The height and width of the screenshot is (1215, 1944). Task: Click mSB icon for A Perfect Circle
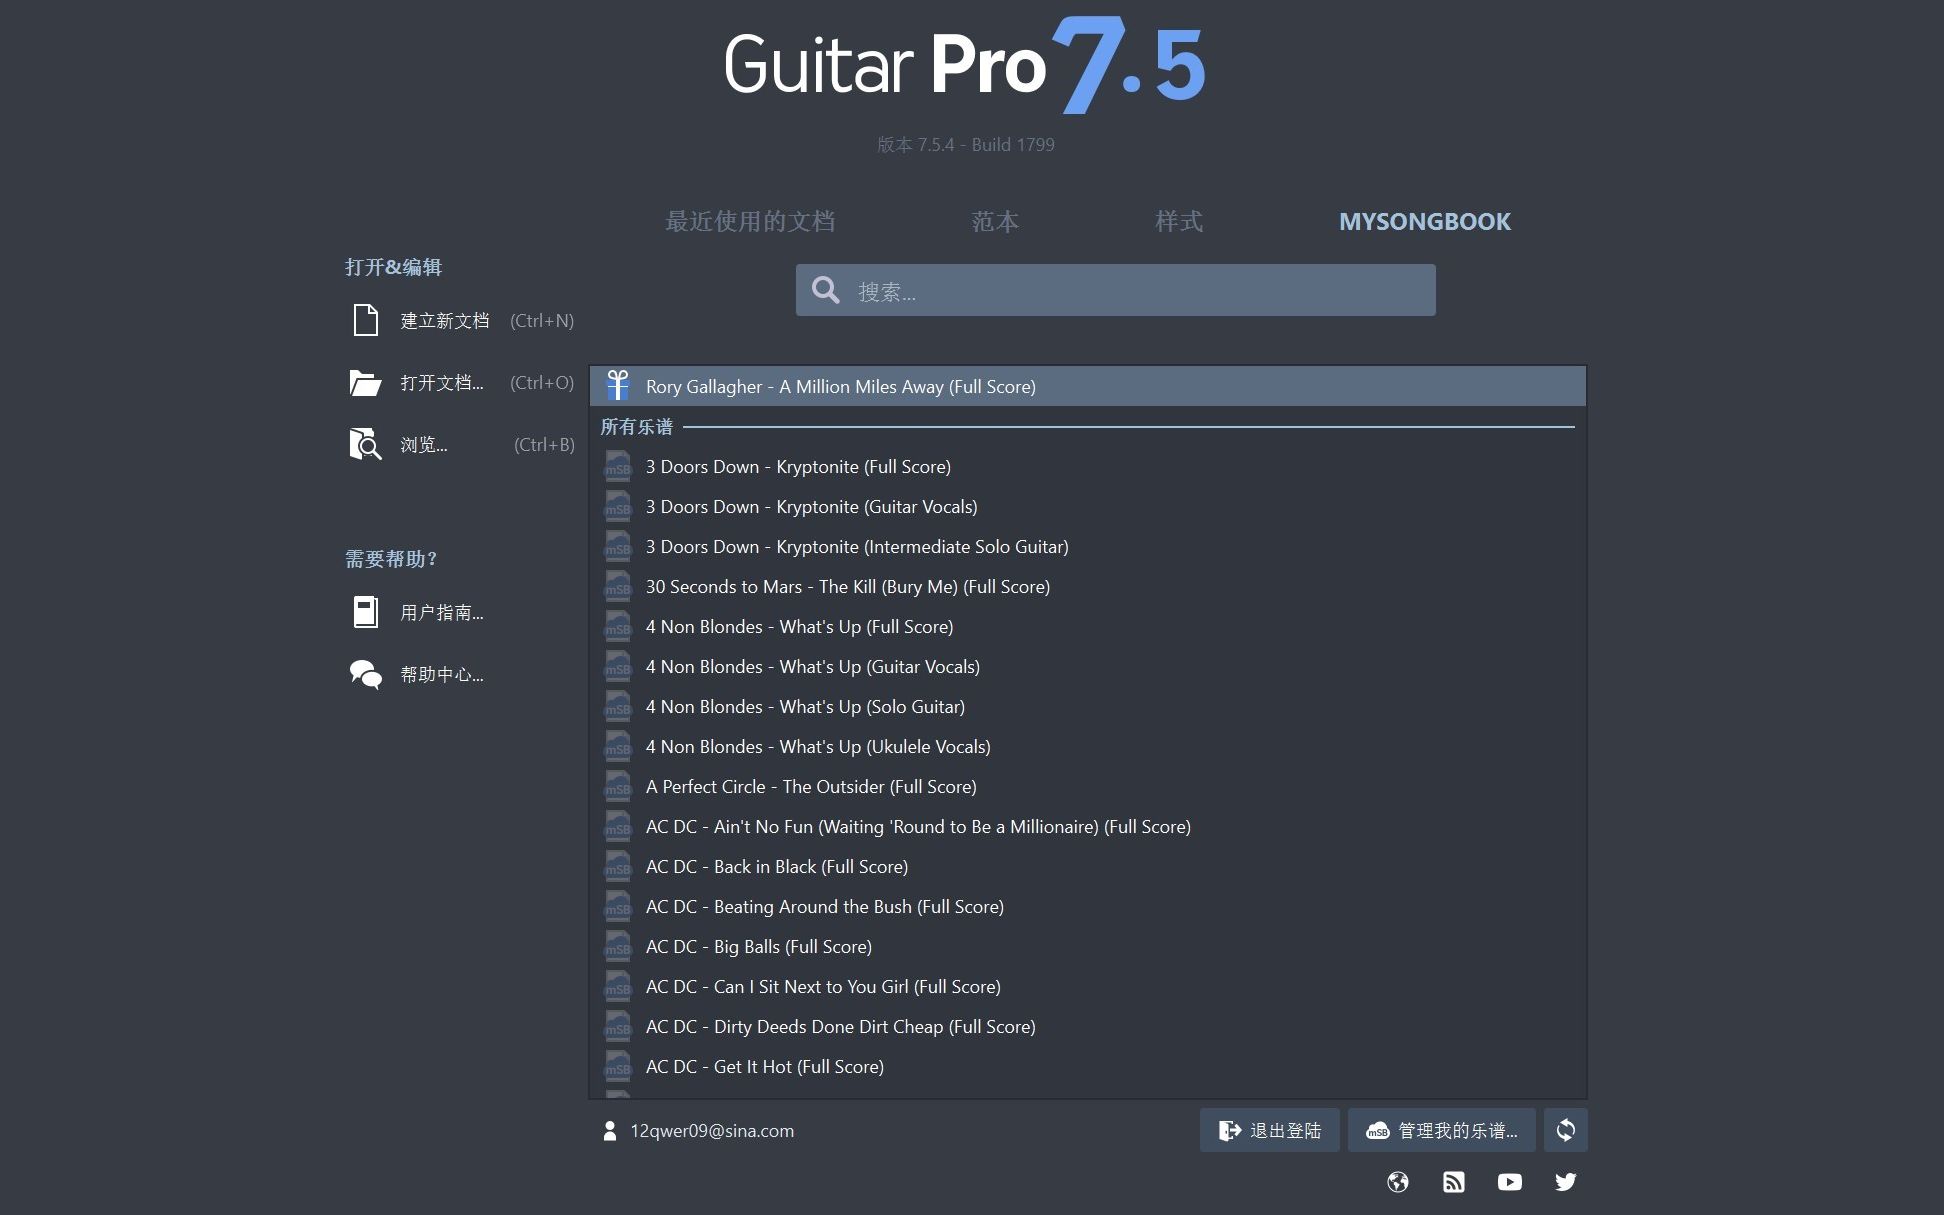[x=618, y=787]
